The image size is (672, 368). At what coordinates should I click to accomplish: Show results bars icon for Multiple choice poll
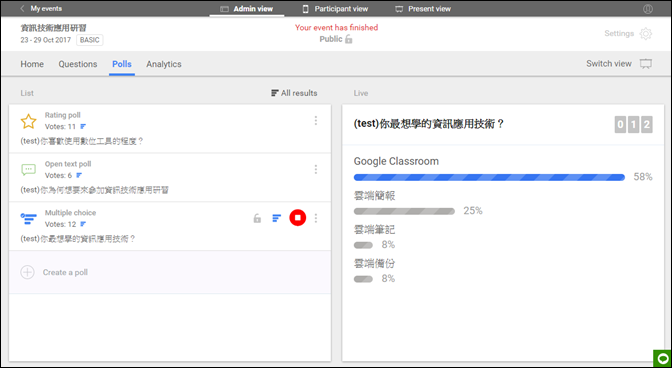pos(277,218)
